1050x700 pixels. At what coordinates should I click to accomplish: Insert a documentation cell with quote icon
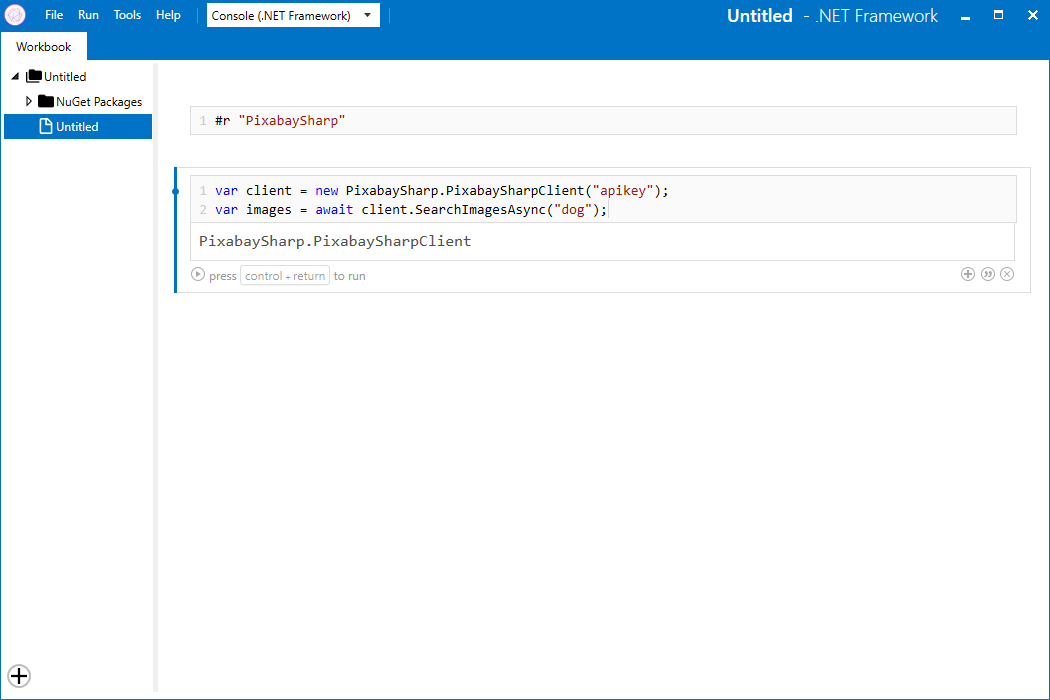click(x=987, y=274)
